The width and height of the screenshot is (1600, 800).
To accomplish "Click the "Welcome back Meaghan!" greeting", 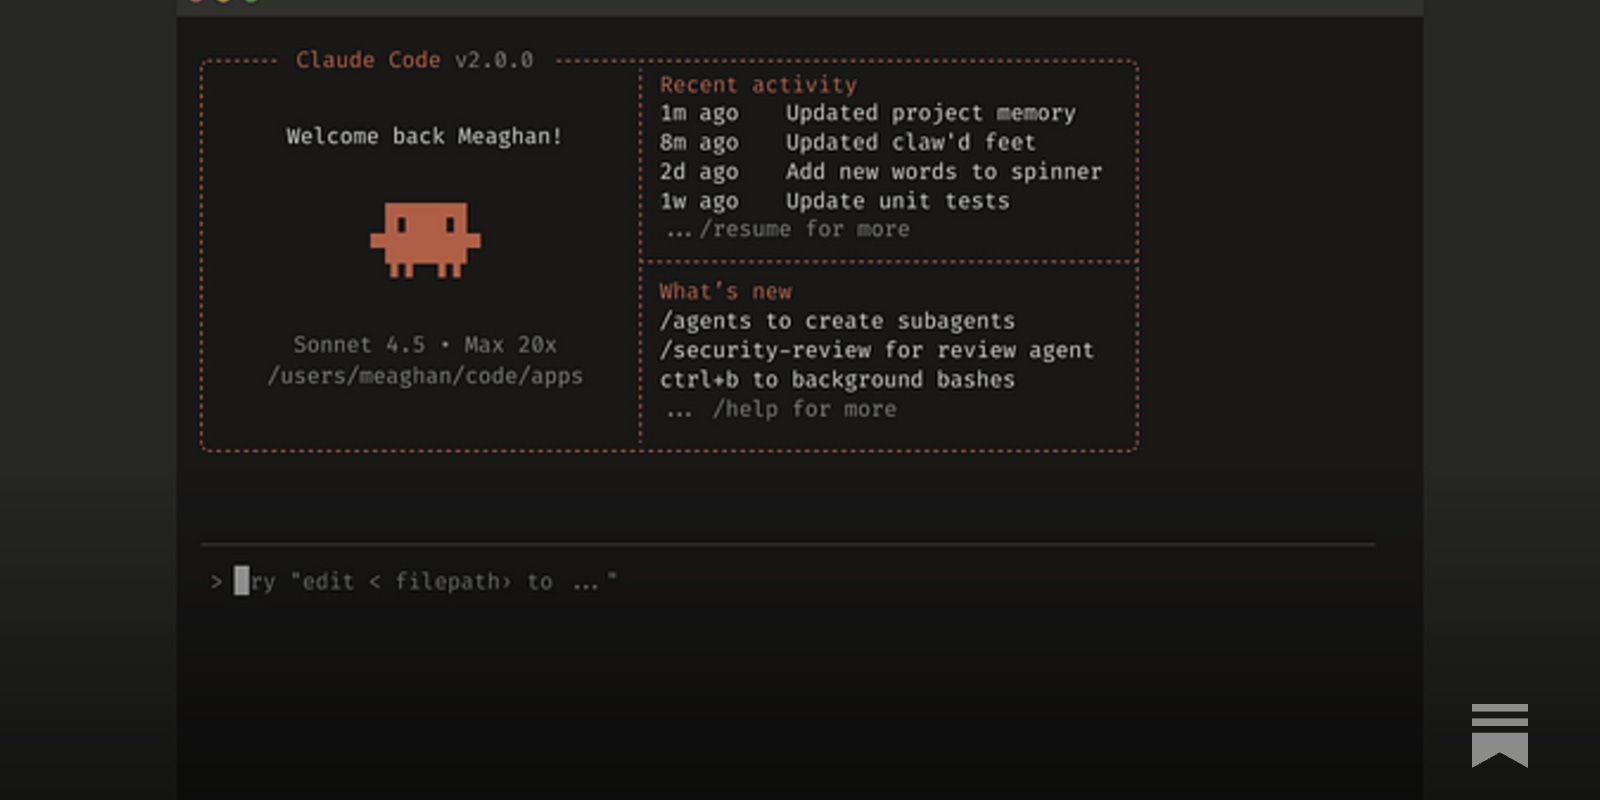I will (x=424, y=136).
